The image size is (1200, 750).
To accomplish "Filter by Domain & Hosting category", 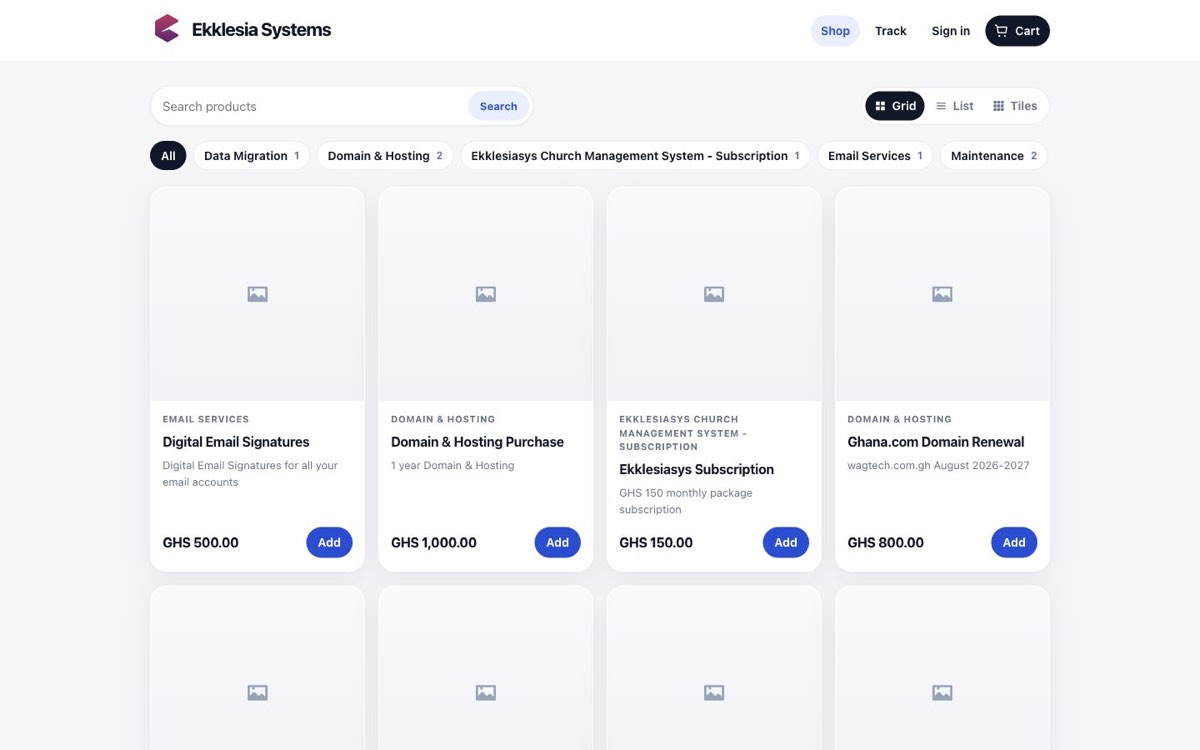I will [x=385, y=156].
